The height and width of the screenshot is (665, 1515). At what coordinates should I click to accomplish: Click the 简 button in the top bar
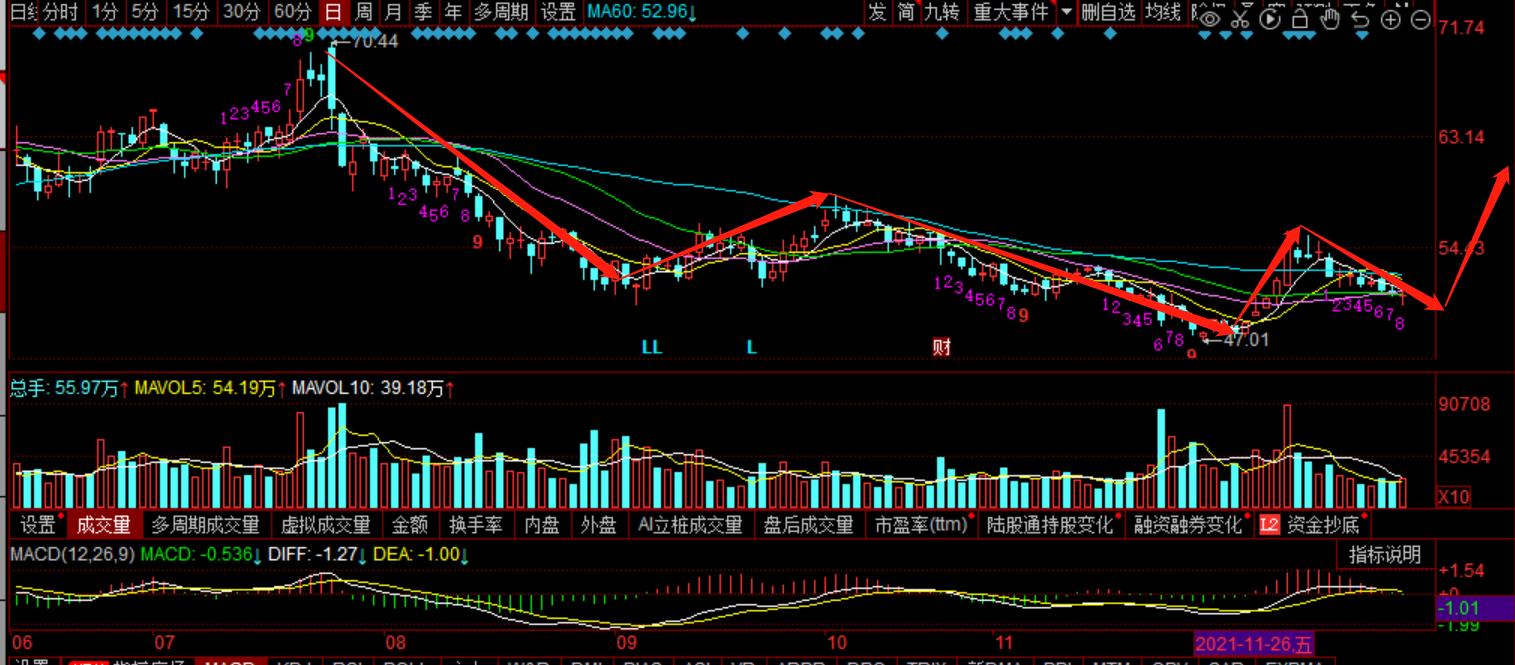tap(905, 13)
